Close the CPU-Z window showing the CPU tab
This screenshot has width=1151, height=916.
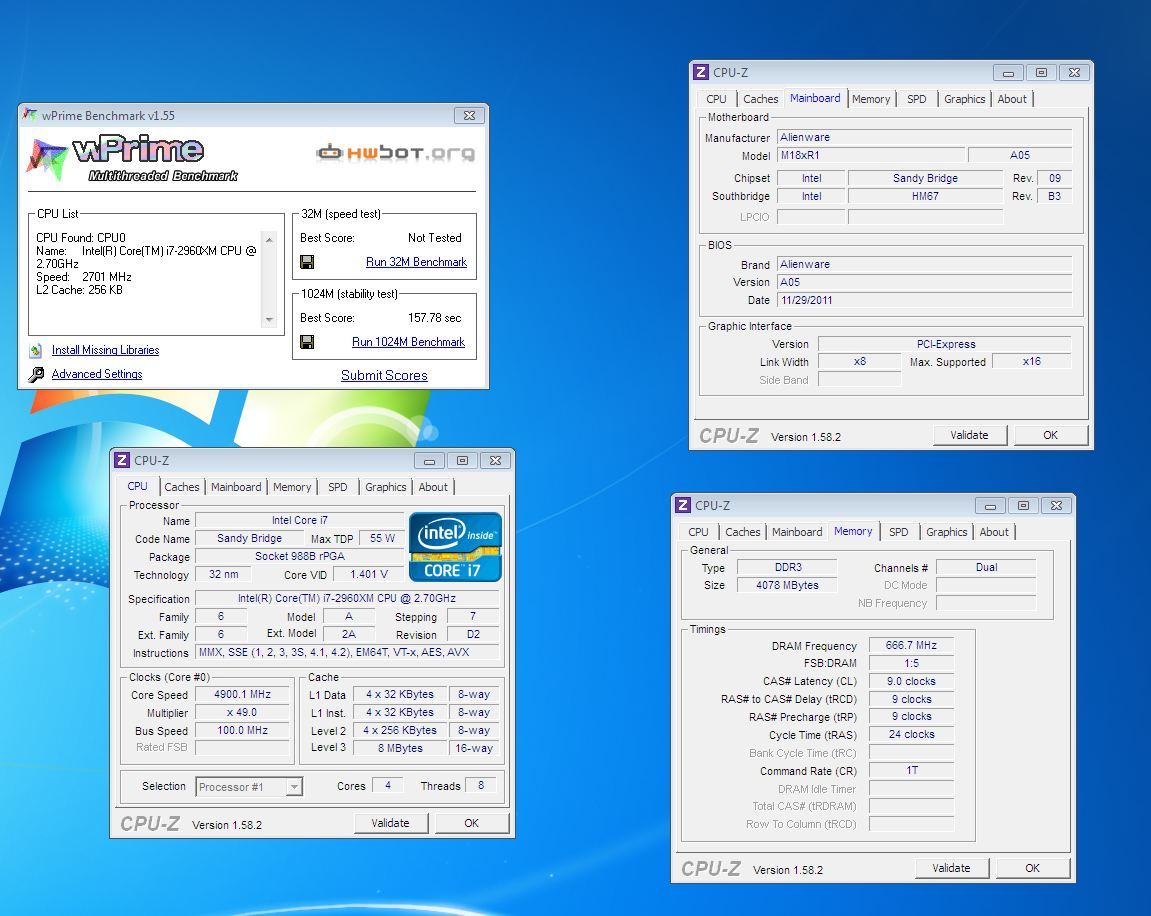tap(495, 460)
